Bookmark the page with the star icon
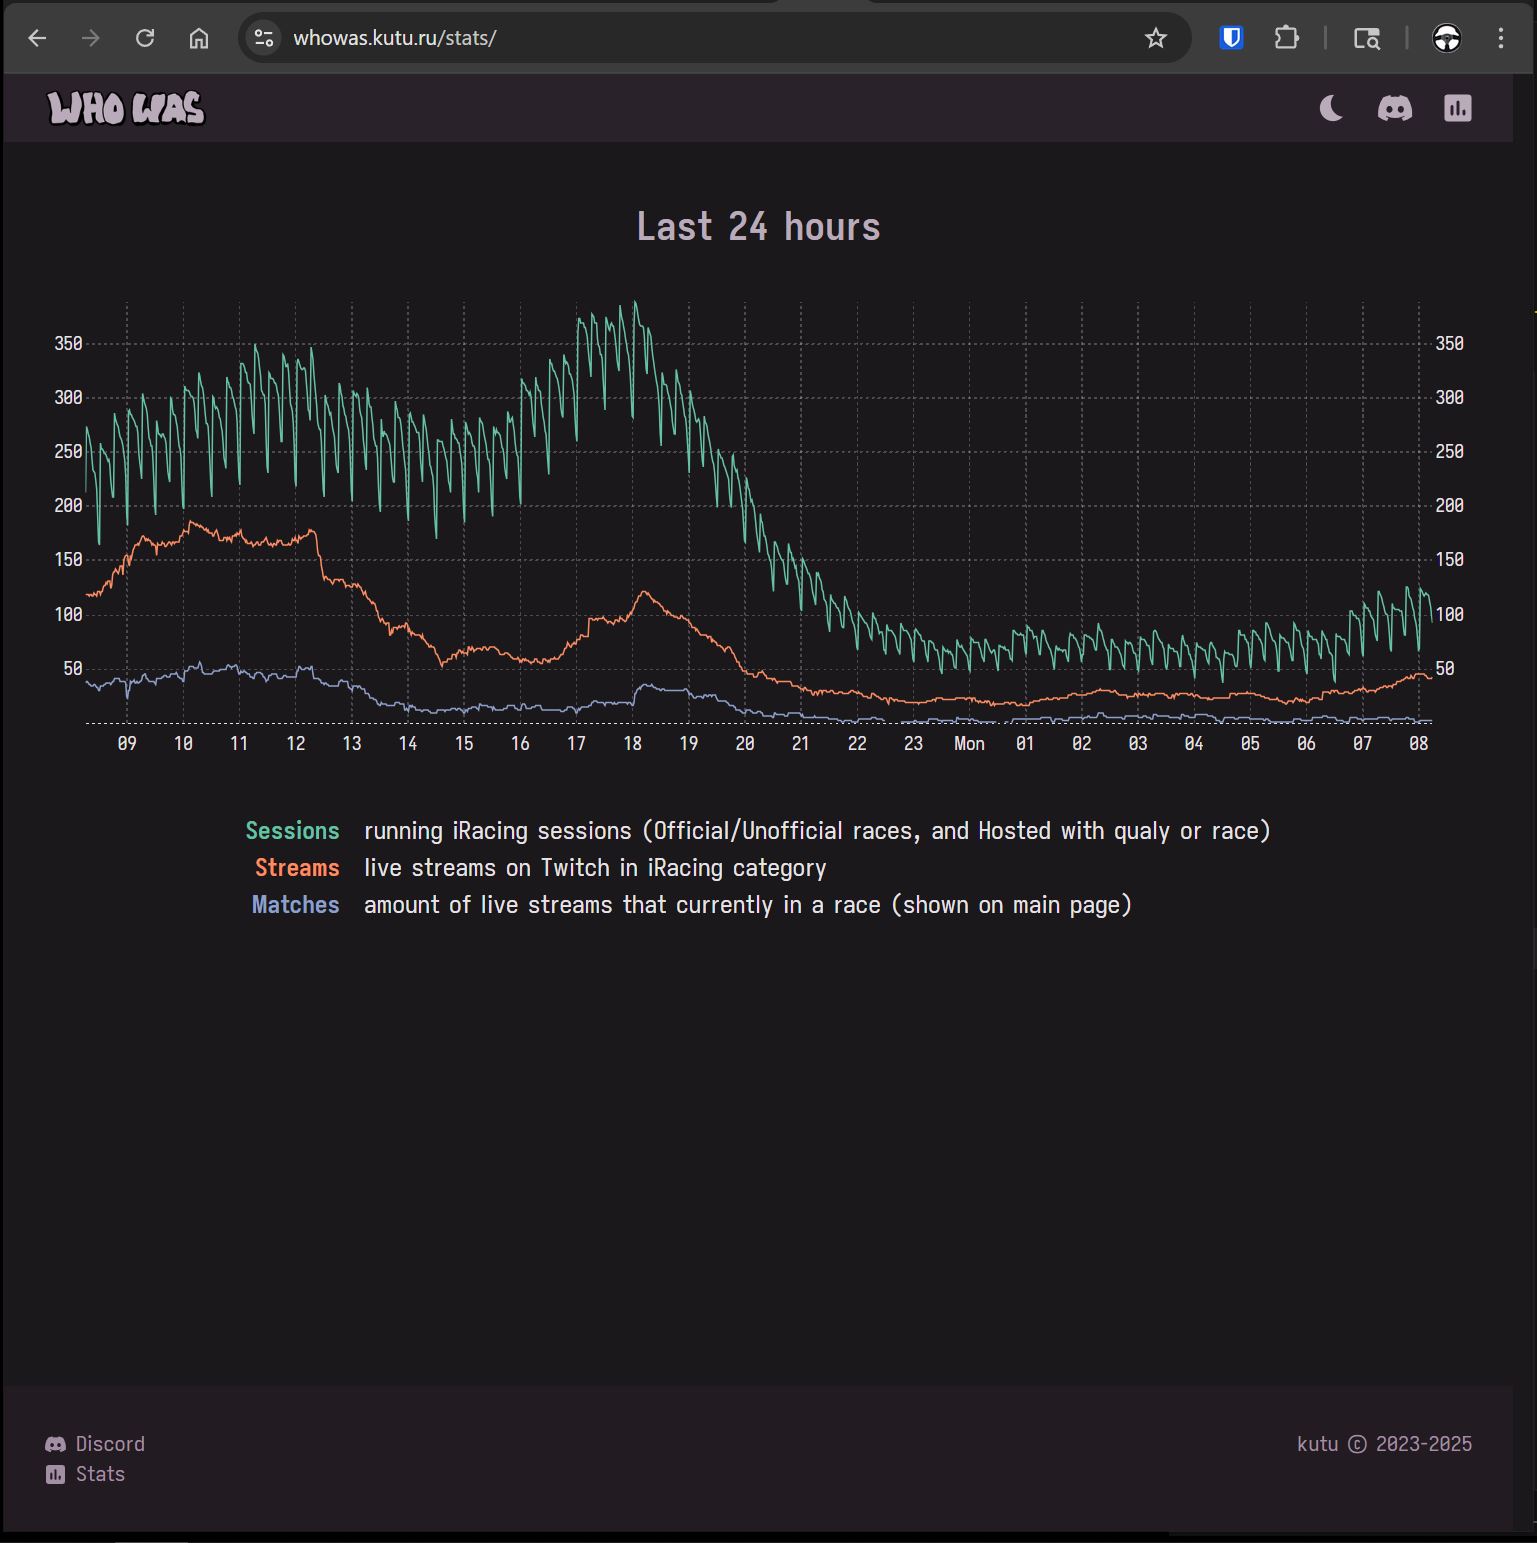Image resolution: width=1537 pixels, height=1543 pixels. 1155,38
